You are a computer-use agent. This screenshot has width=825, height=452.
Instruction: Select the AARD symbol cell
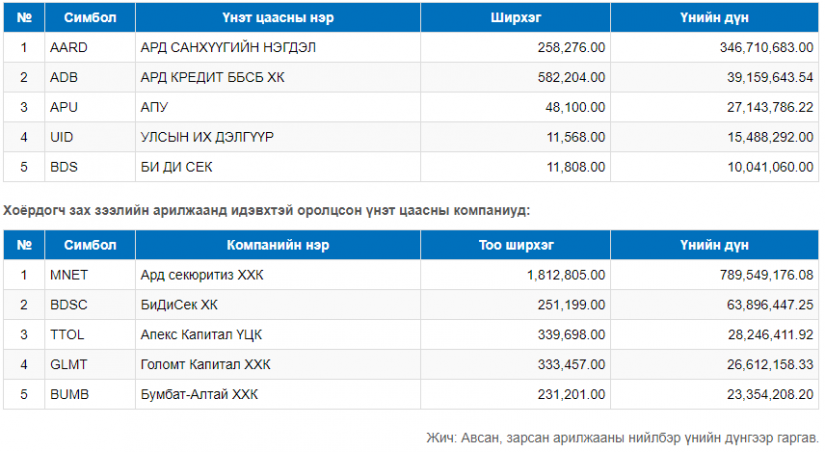tap(90, 47)
